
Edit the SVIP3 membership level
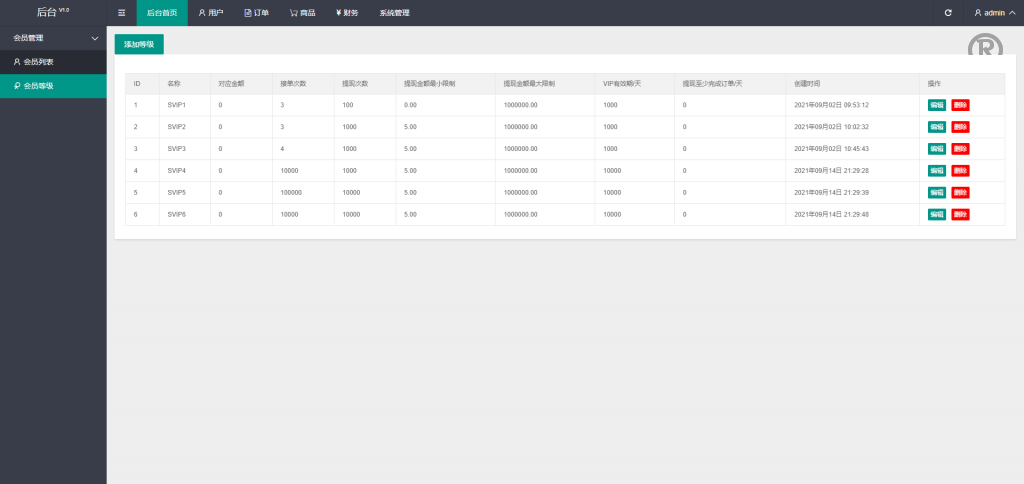936,149
